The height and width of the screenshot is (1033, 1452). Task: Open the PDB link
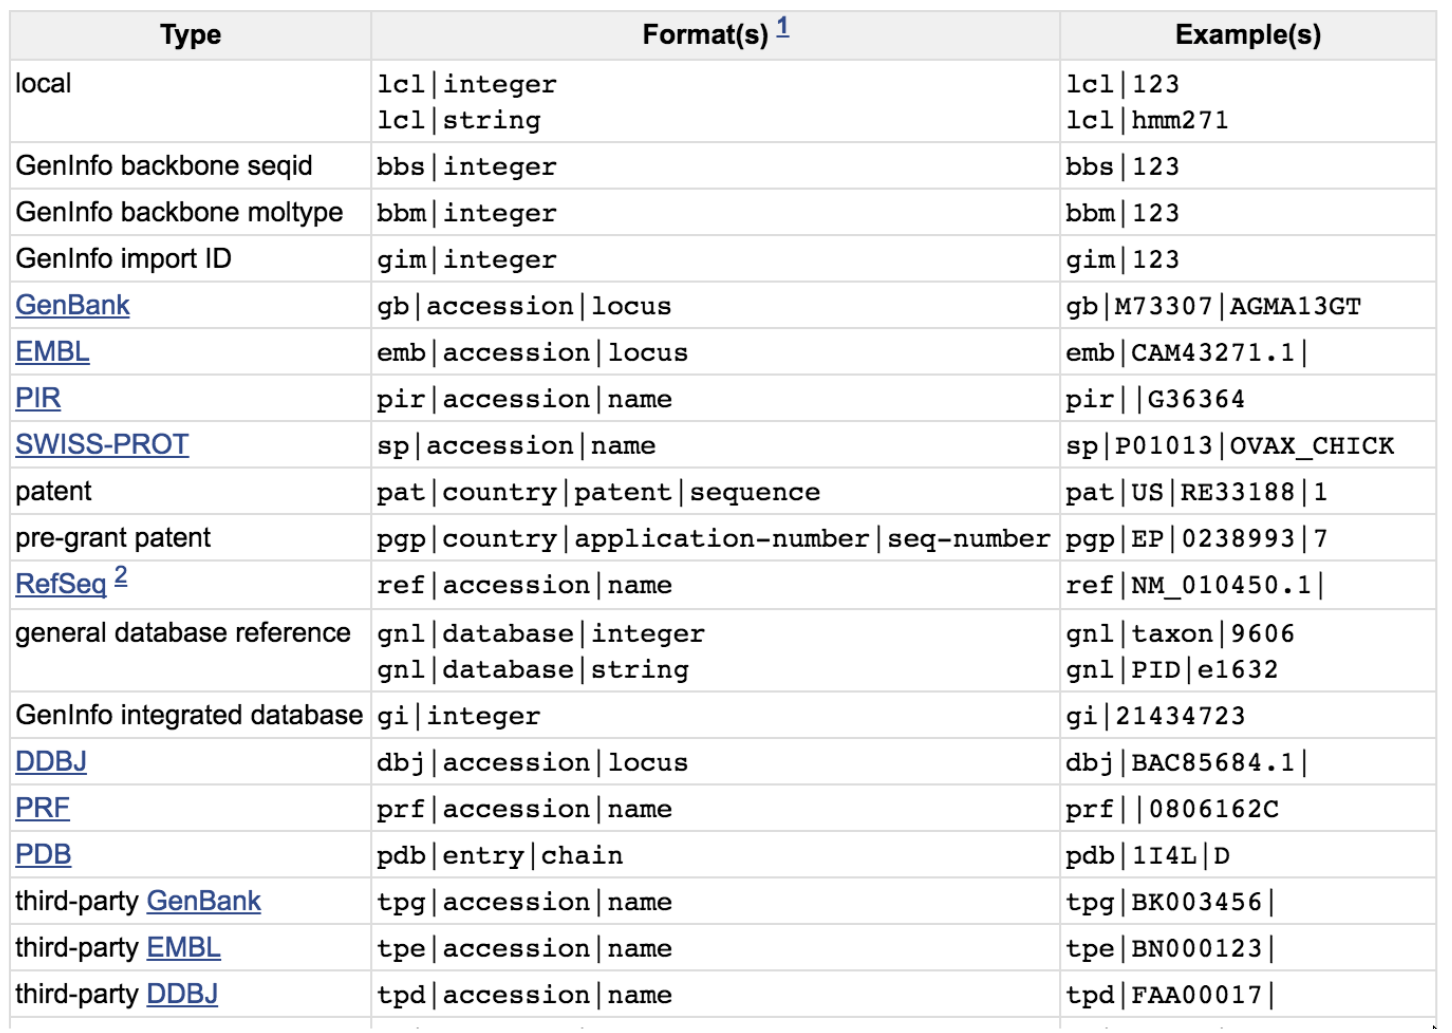(43, 855)
